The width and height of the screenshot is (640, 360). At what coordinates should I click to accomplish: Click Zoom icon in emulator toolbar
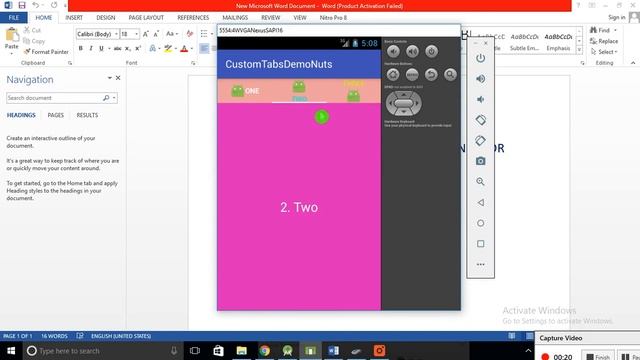tap(480, 182)
